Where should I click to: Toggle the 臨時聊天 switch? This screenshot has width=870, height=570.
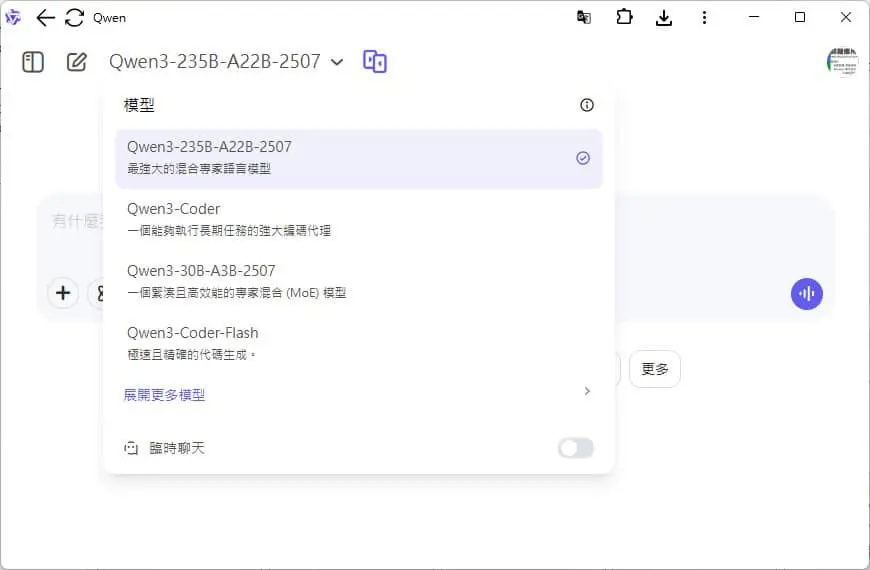576,448
